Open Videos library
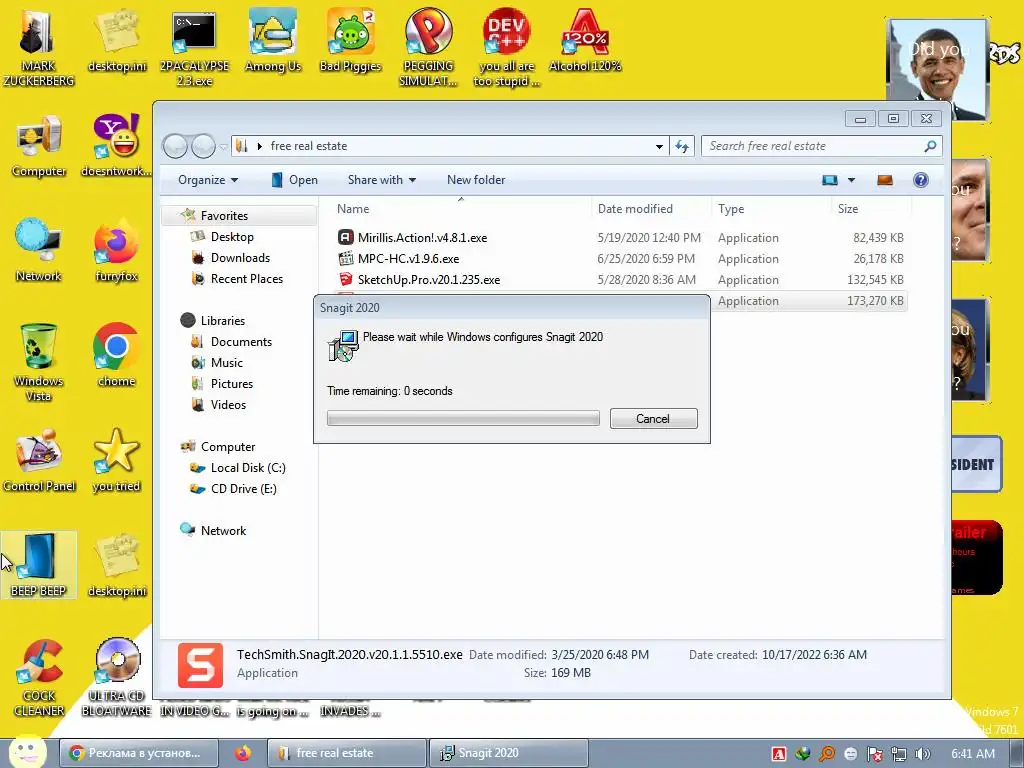The height and width of the screenshot is (768, 1024). point(228,404)
